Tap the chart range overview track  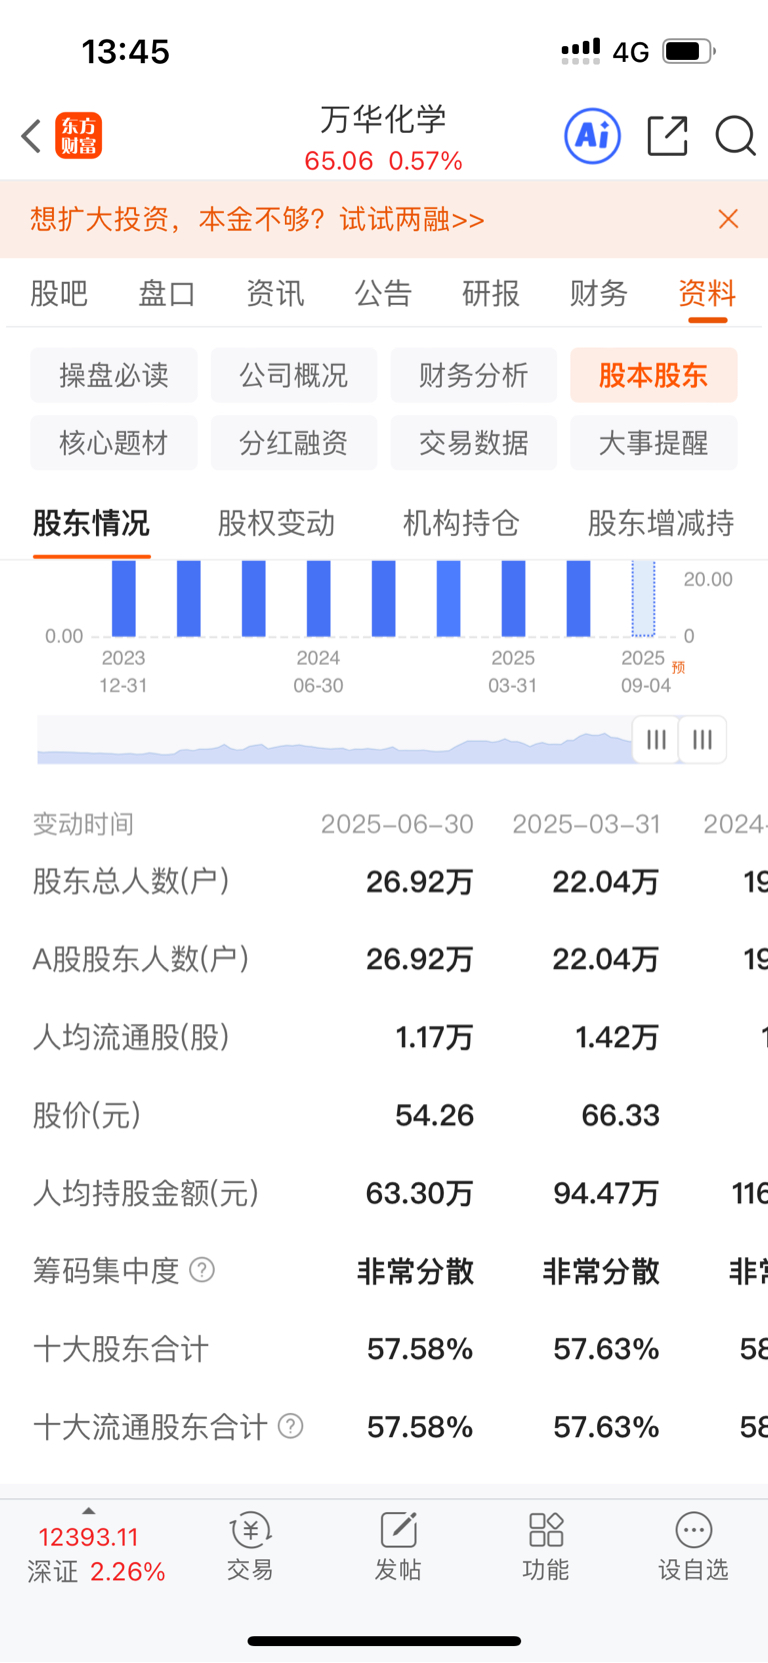335,740
